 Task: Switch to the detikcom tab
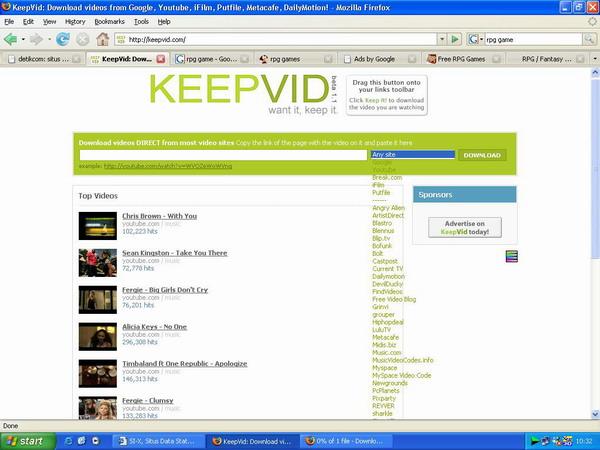point(43,59)
